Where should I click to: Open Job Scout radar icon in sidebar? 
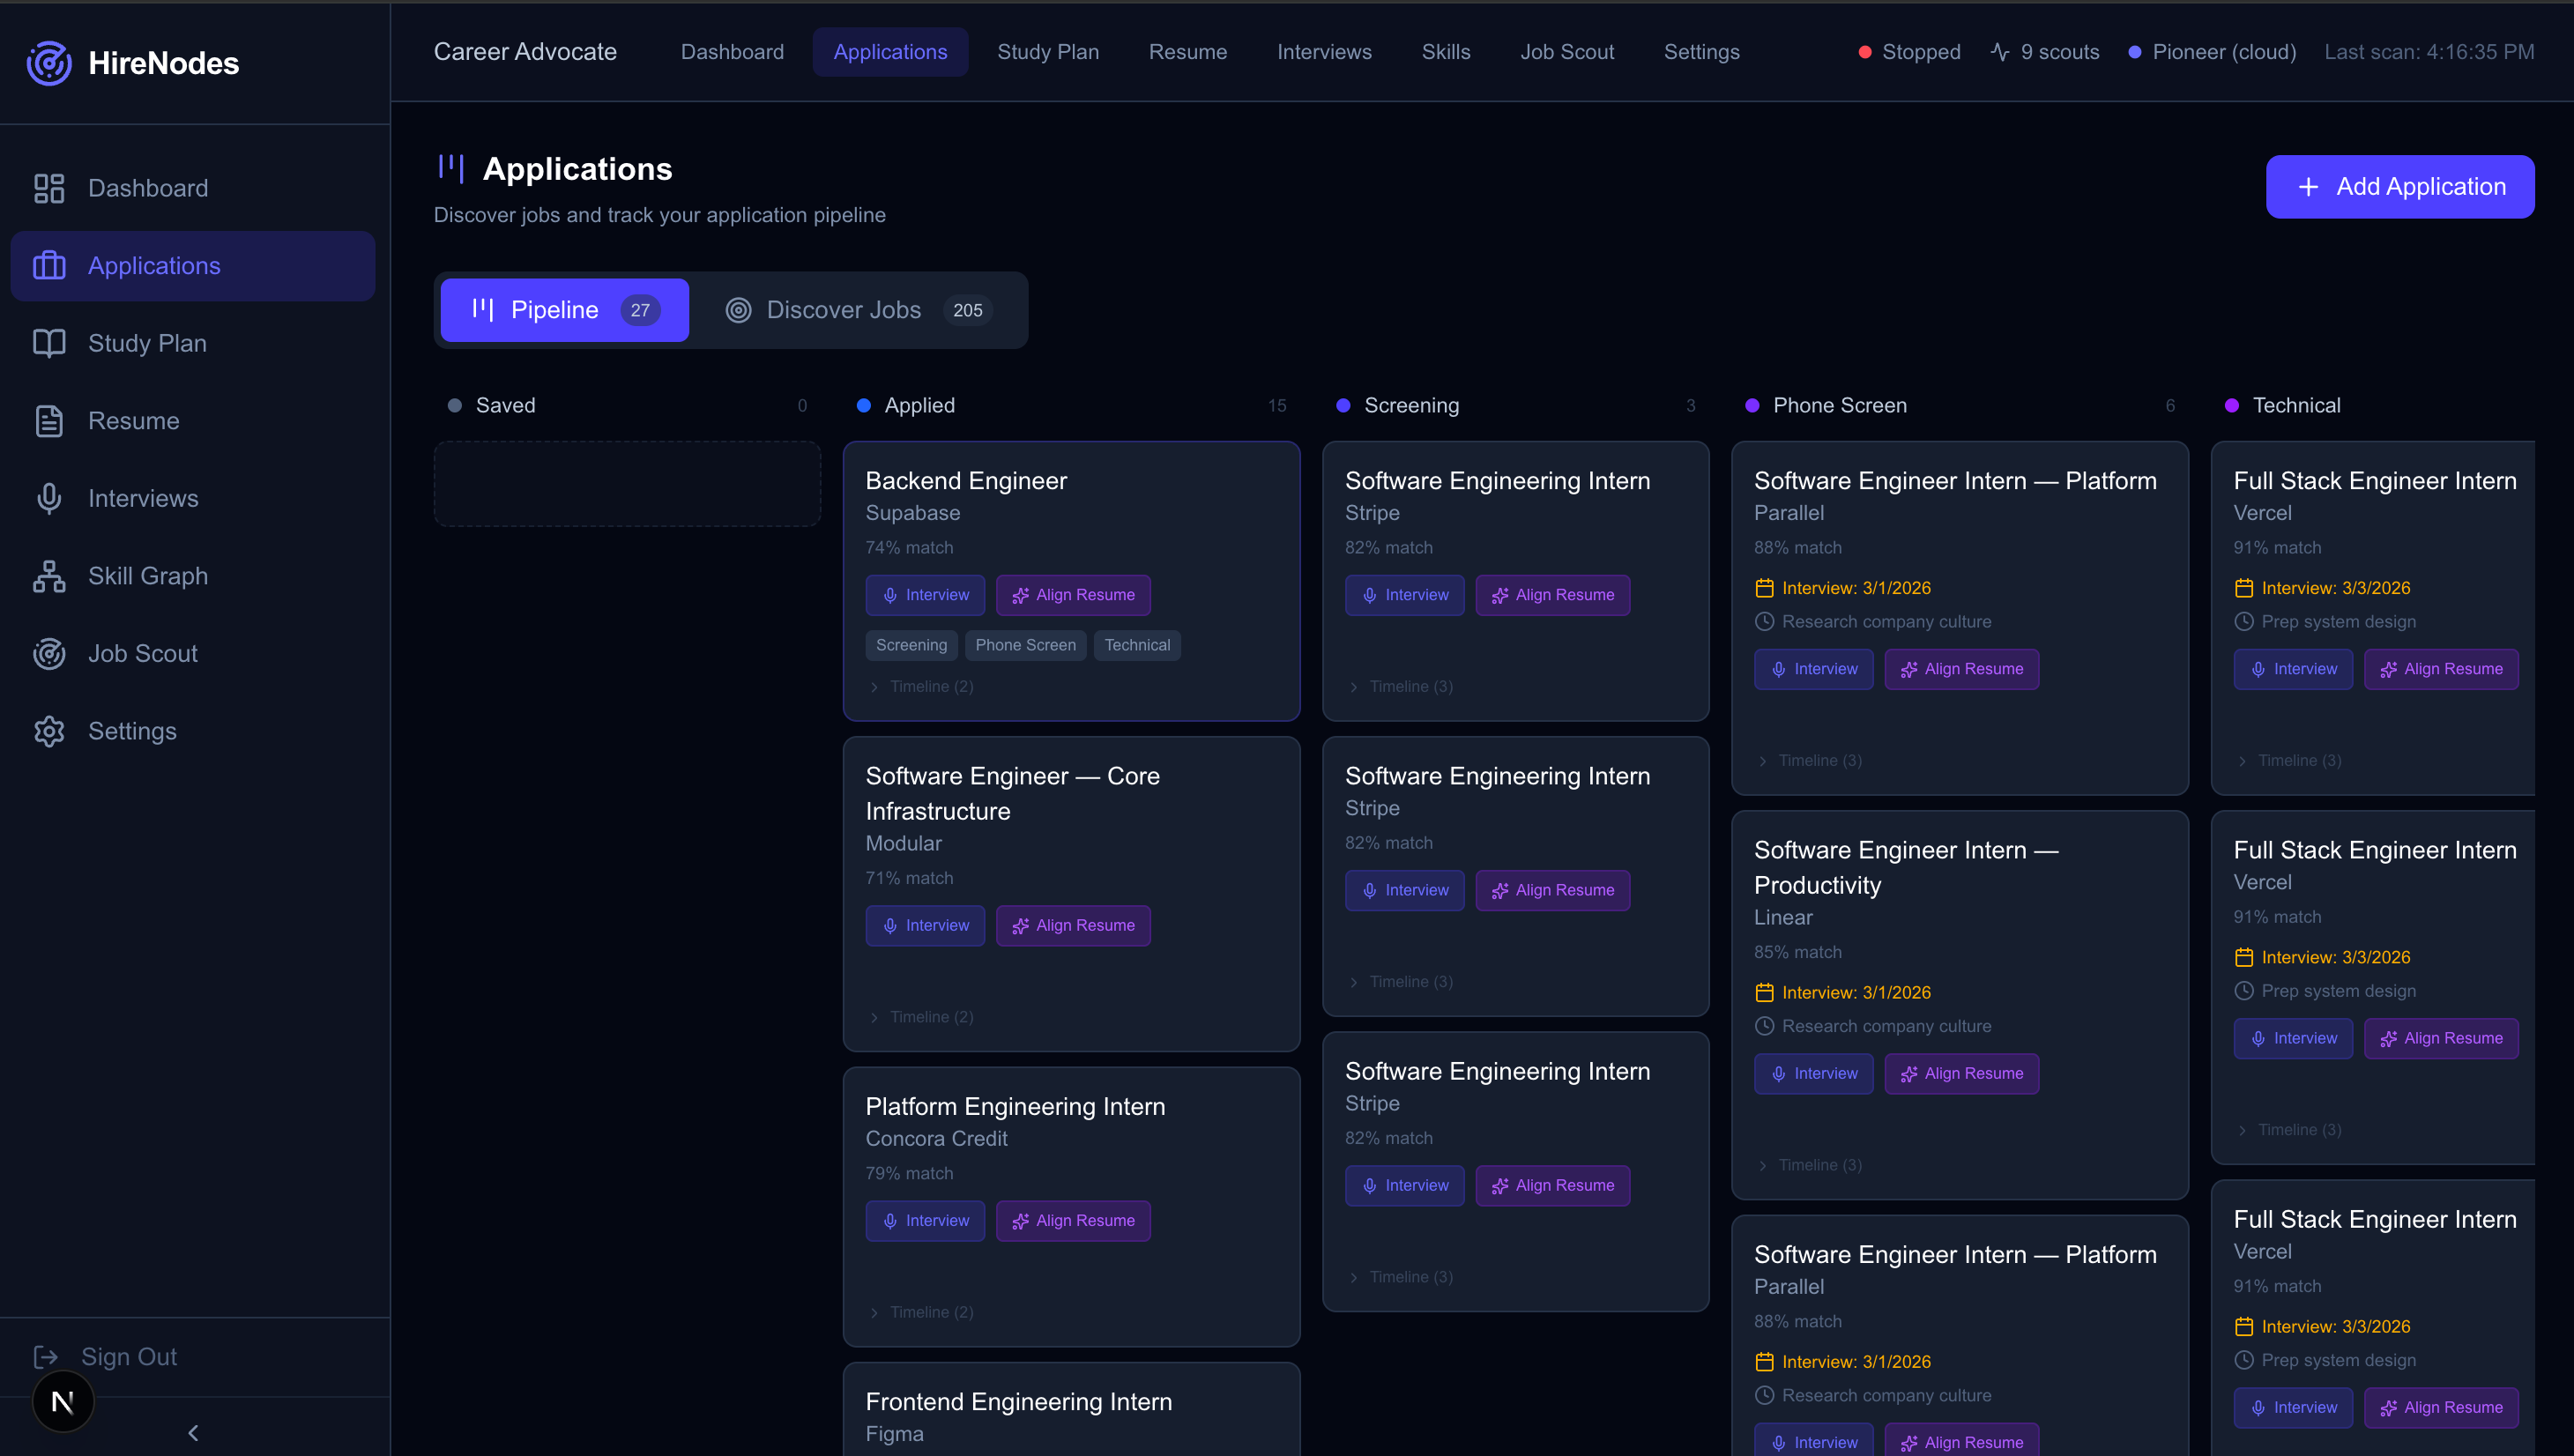click(49, 654)
